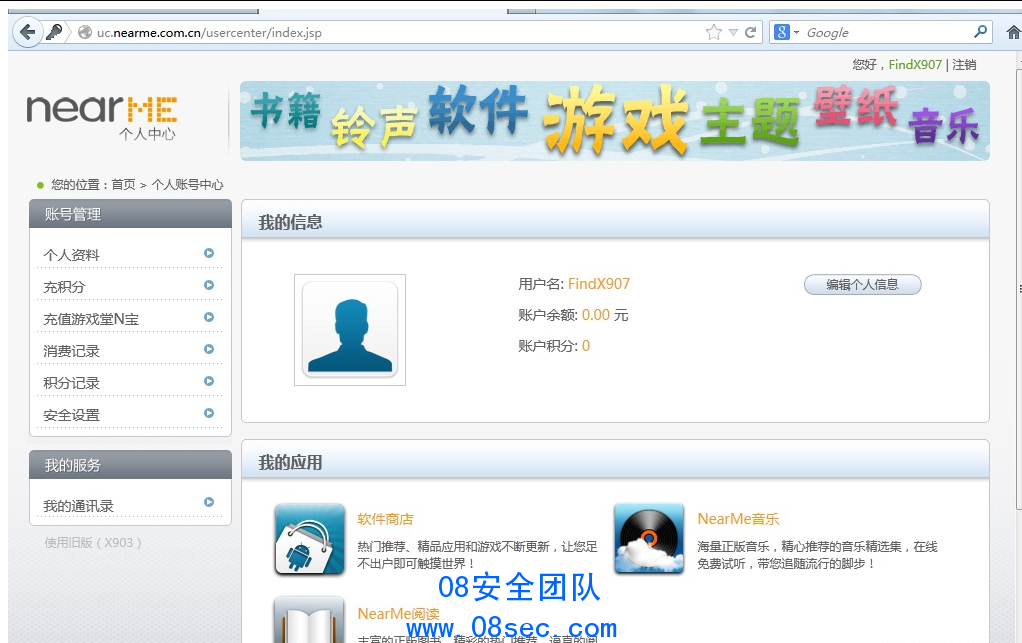Click the 账号管理 panel header

130,214
